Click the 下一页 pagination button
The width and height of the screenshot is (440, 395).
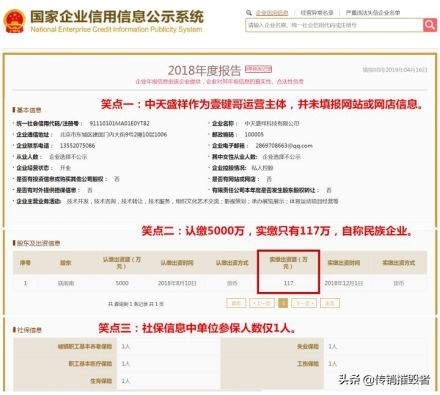[x=304, y=303]
